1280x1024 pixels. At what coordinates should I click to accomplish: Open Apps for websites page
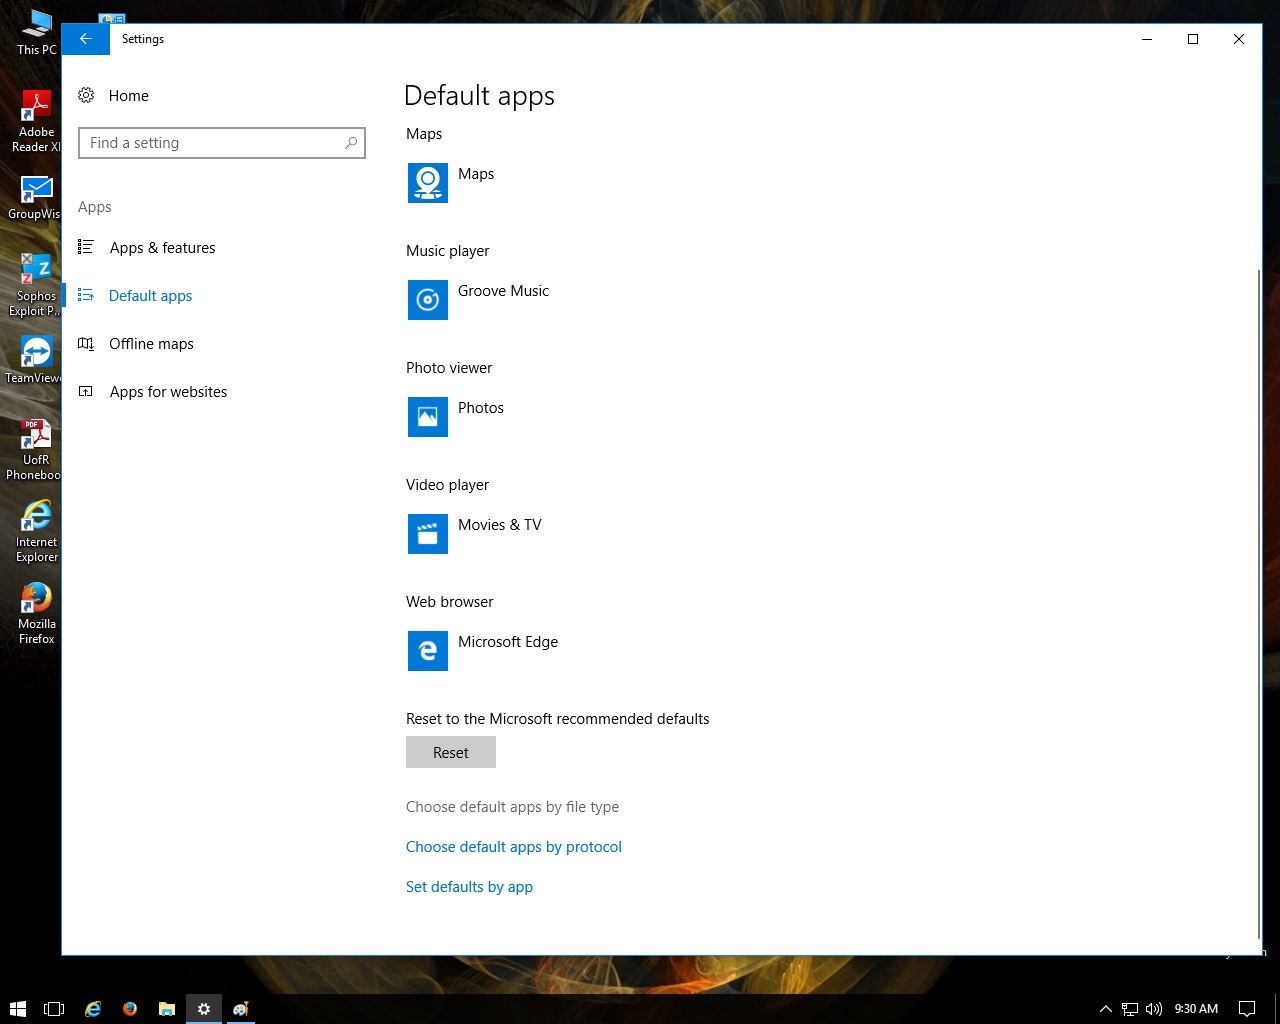168,392
